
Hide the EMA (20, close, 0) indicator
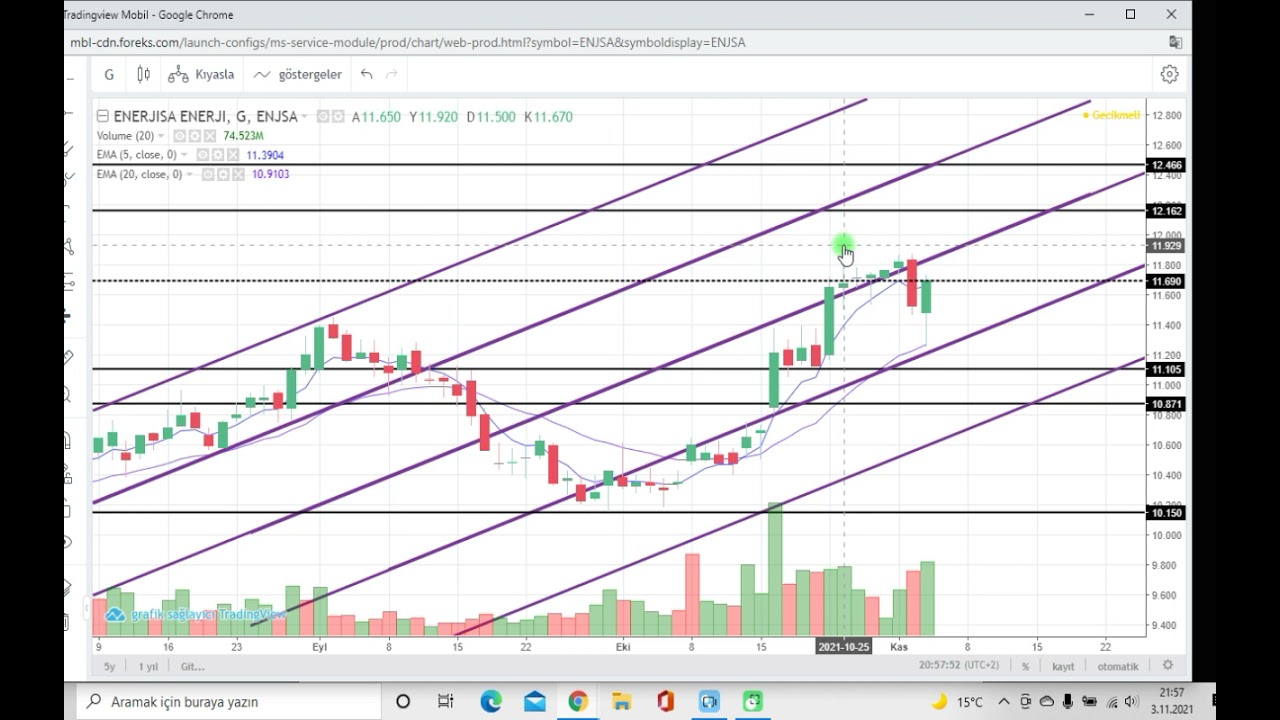208,174
